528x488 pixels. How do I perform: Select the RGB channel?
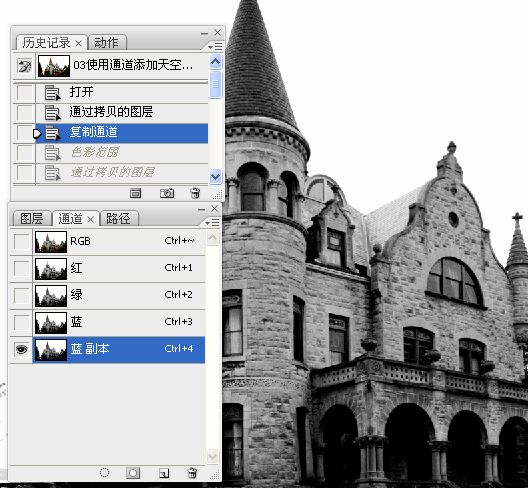pos(119,241)
